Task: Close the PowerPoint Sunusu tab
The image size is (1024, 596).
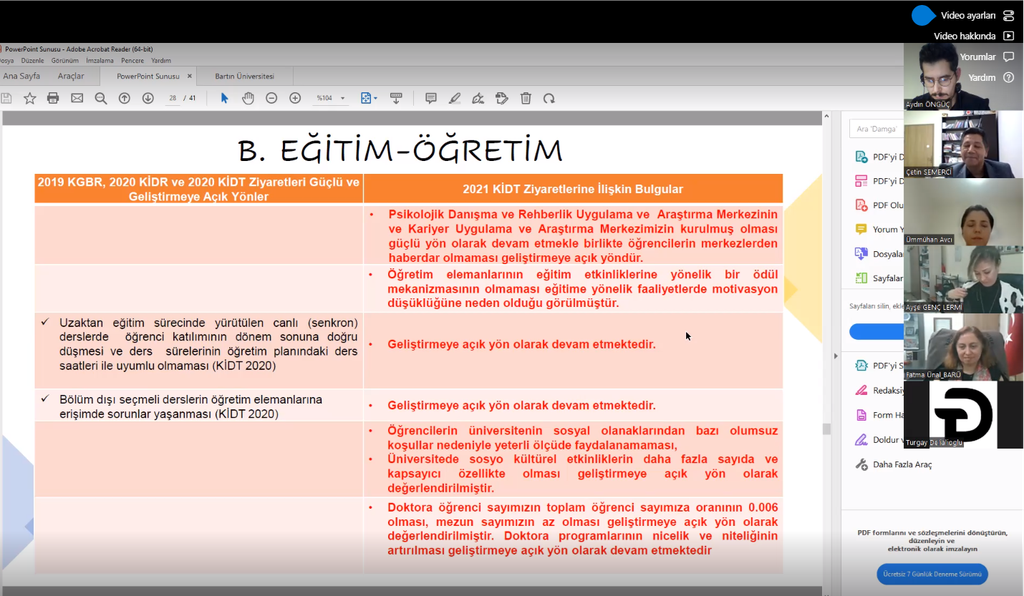Action: coord(190,76)
